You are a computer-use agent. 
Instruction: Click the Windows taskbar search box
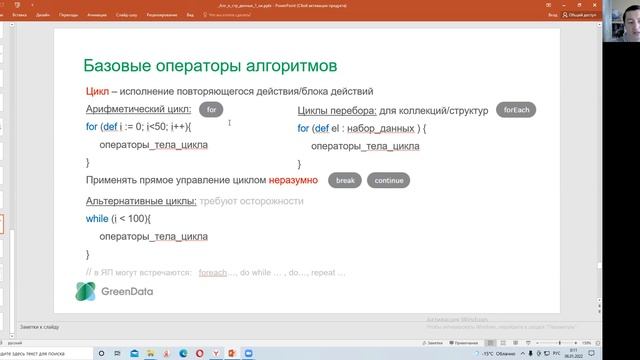pyautogui.click(x=46, y=353)
